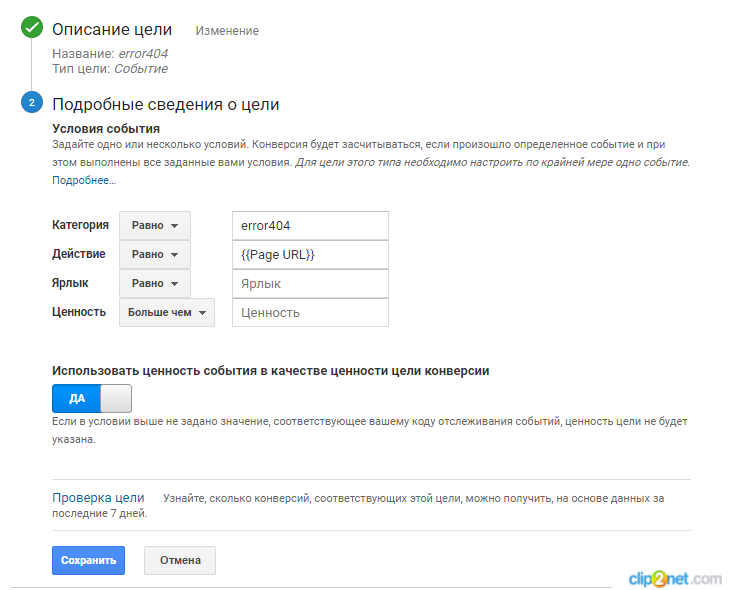Image resolution: width=737 pixels, height=590 pixels.
Task: Click the step 2 circle icon
Action: pyautogui.click(x=32, y=102)
